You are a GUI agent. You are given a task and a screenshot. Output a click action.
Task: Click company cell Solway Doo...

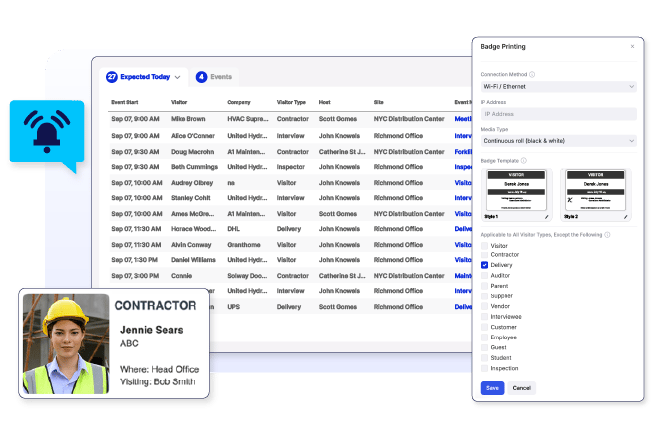[x=247, y=276]
